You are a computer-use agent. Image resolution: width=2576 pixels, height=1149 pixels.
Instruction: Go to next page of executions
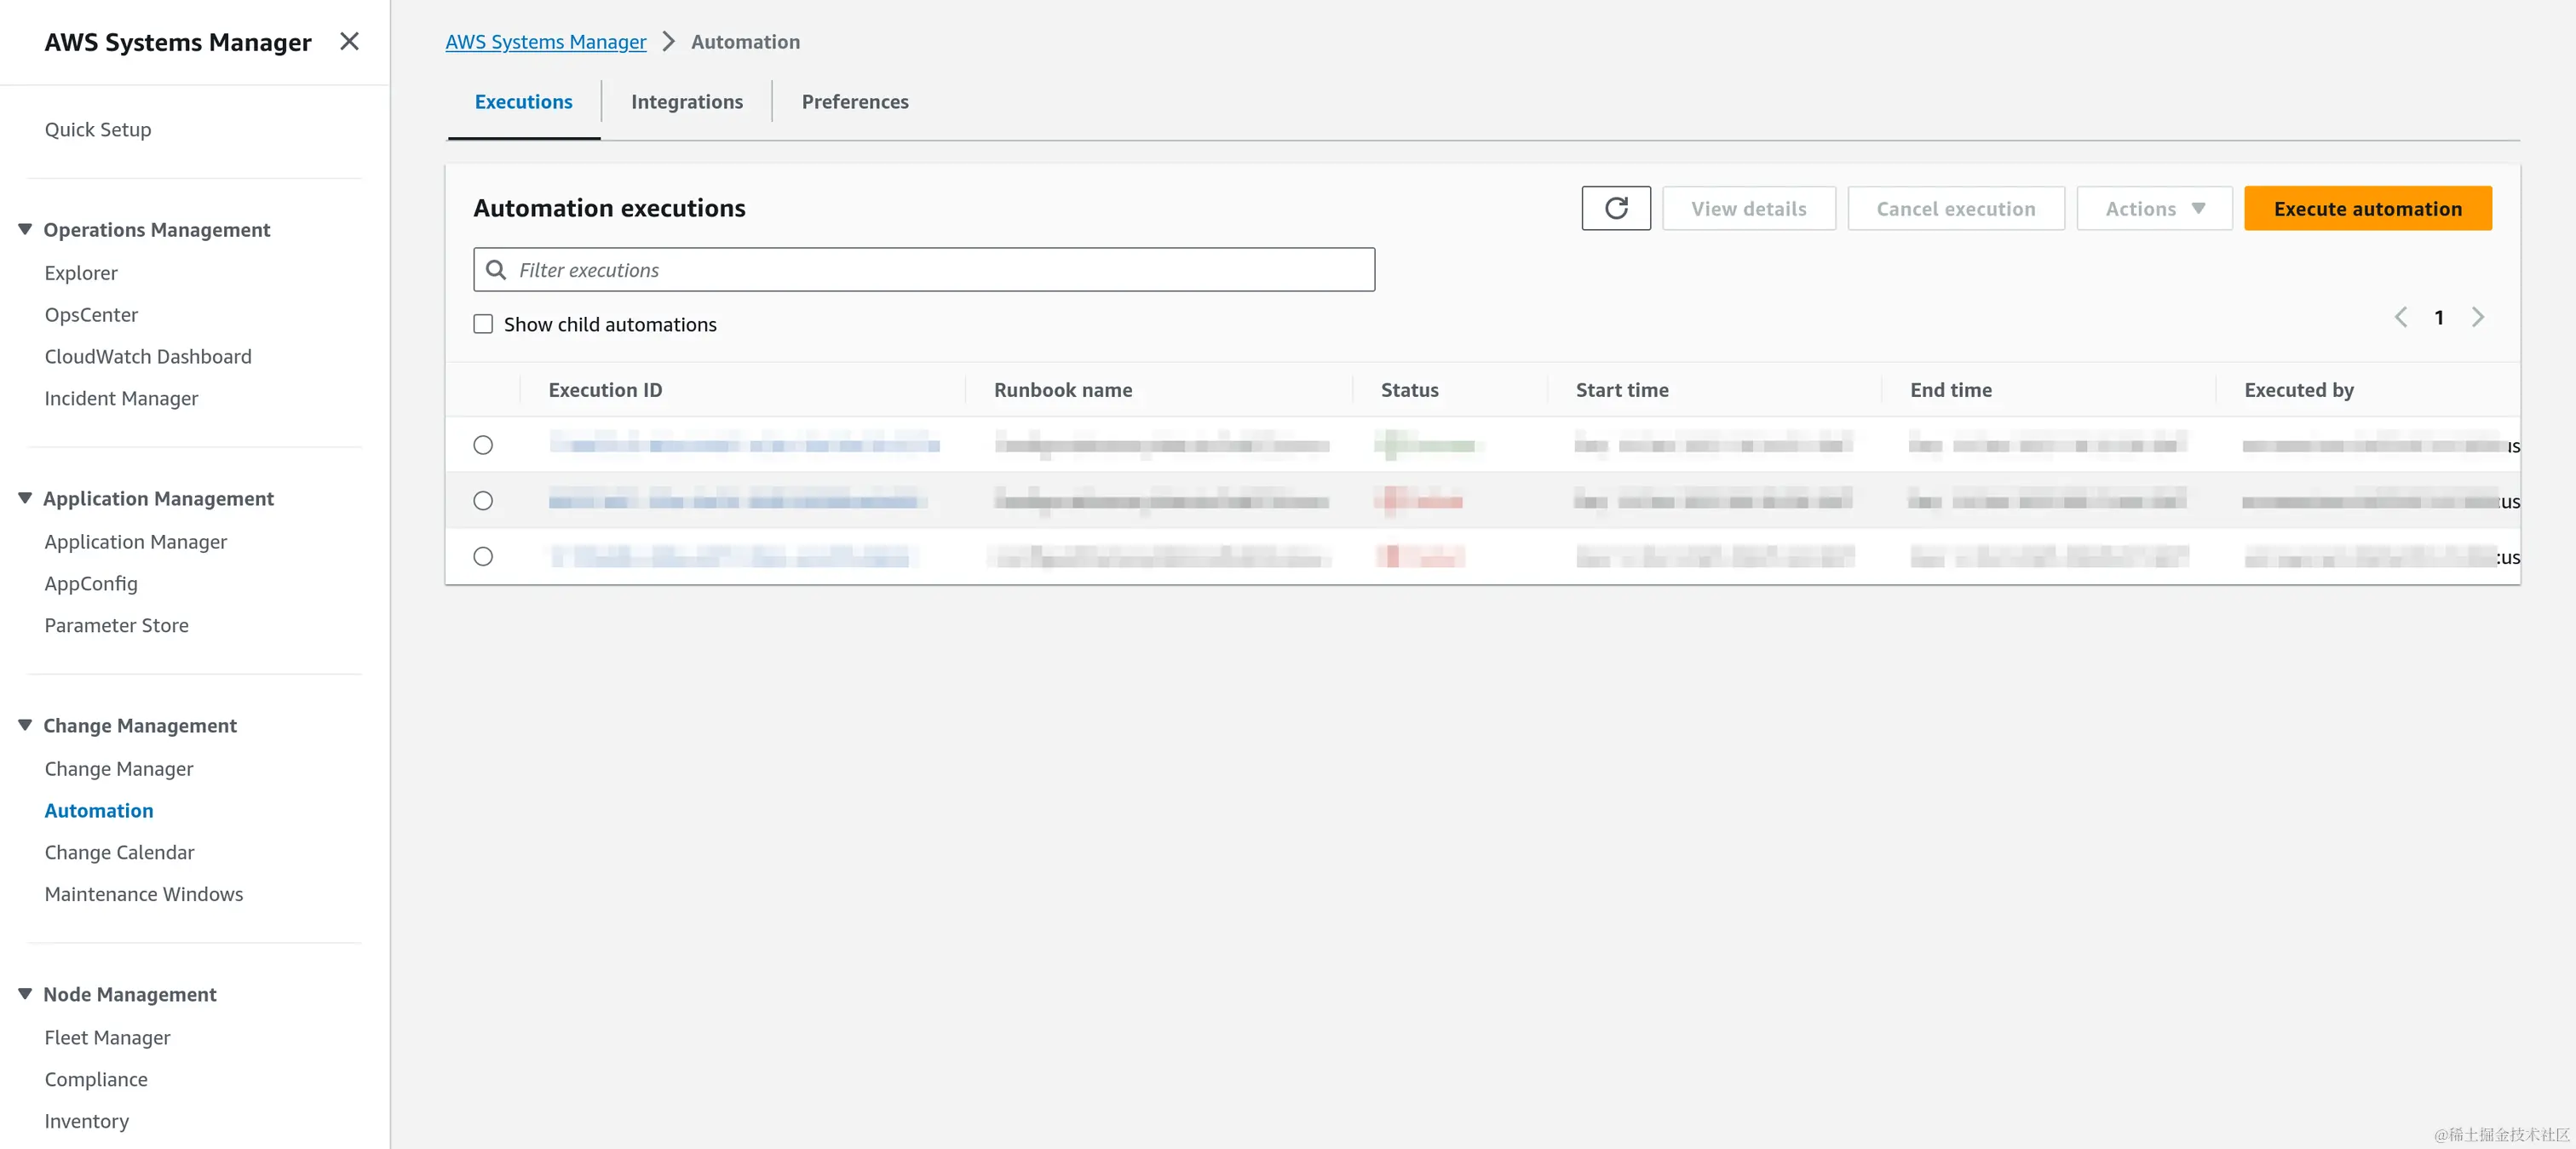click(x=2478, y=317)
